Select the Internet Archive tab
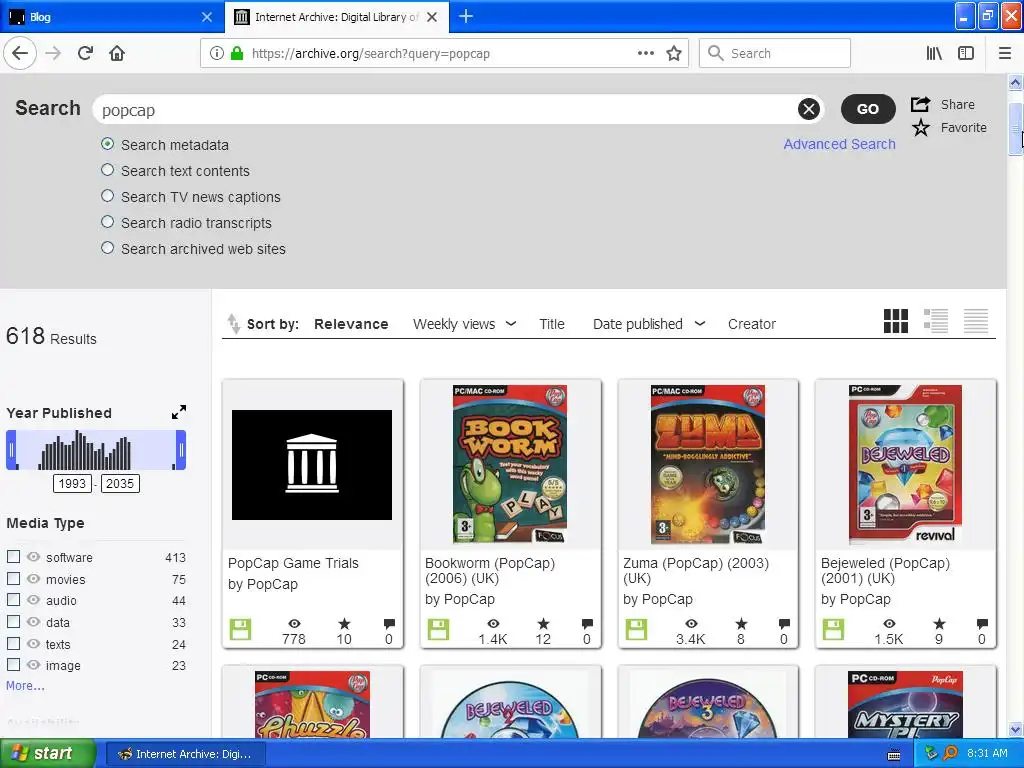The width and height of the screenshot is (1024, 768). coord(337,16)
